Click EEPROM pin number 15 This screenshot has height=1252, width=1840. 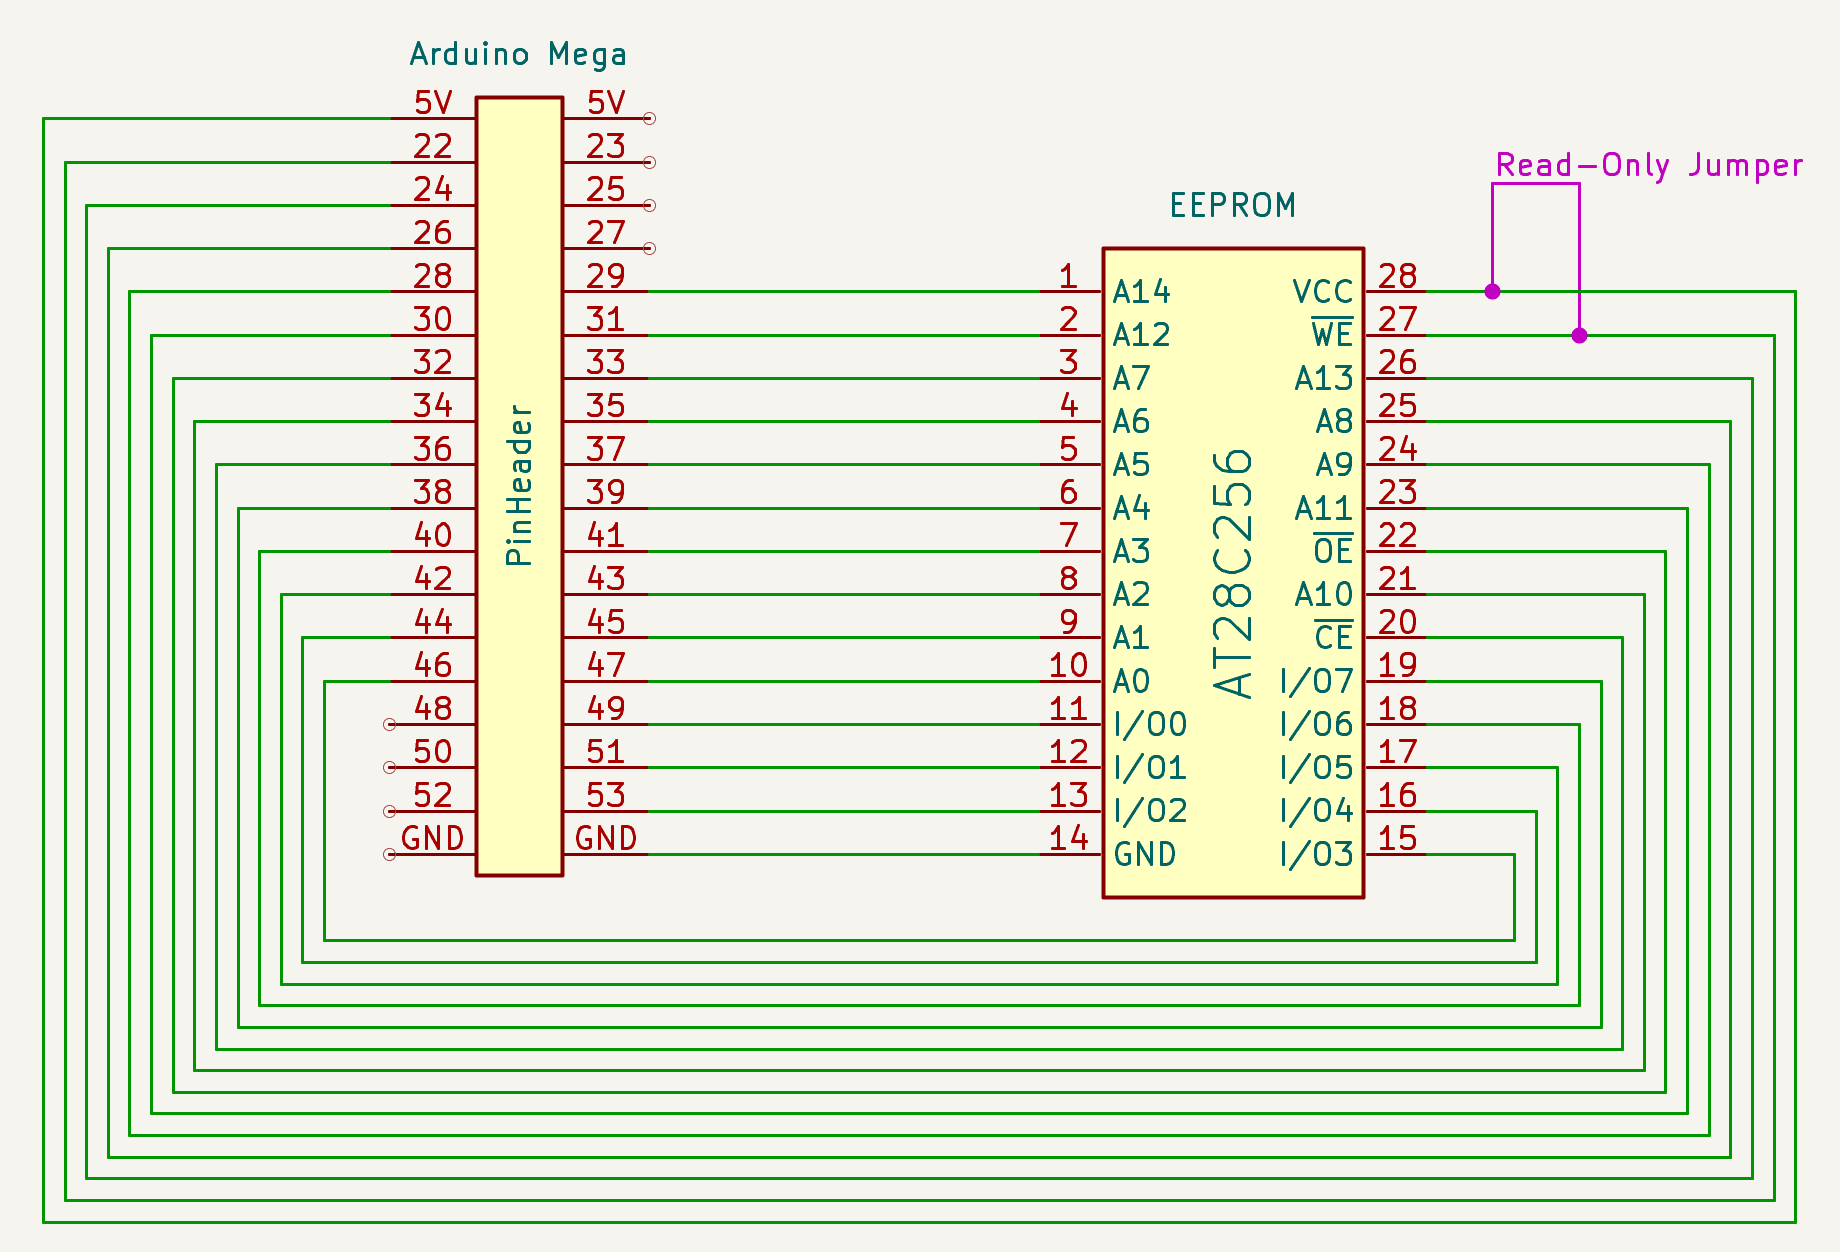[x=1397, y=838]
